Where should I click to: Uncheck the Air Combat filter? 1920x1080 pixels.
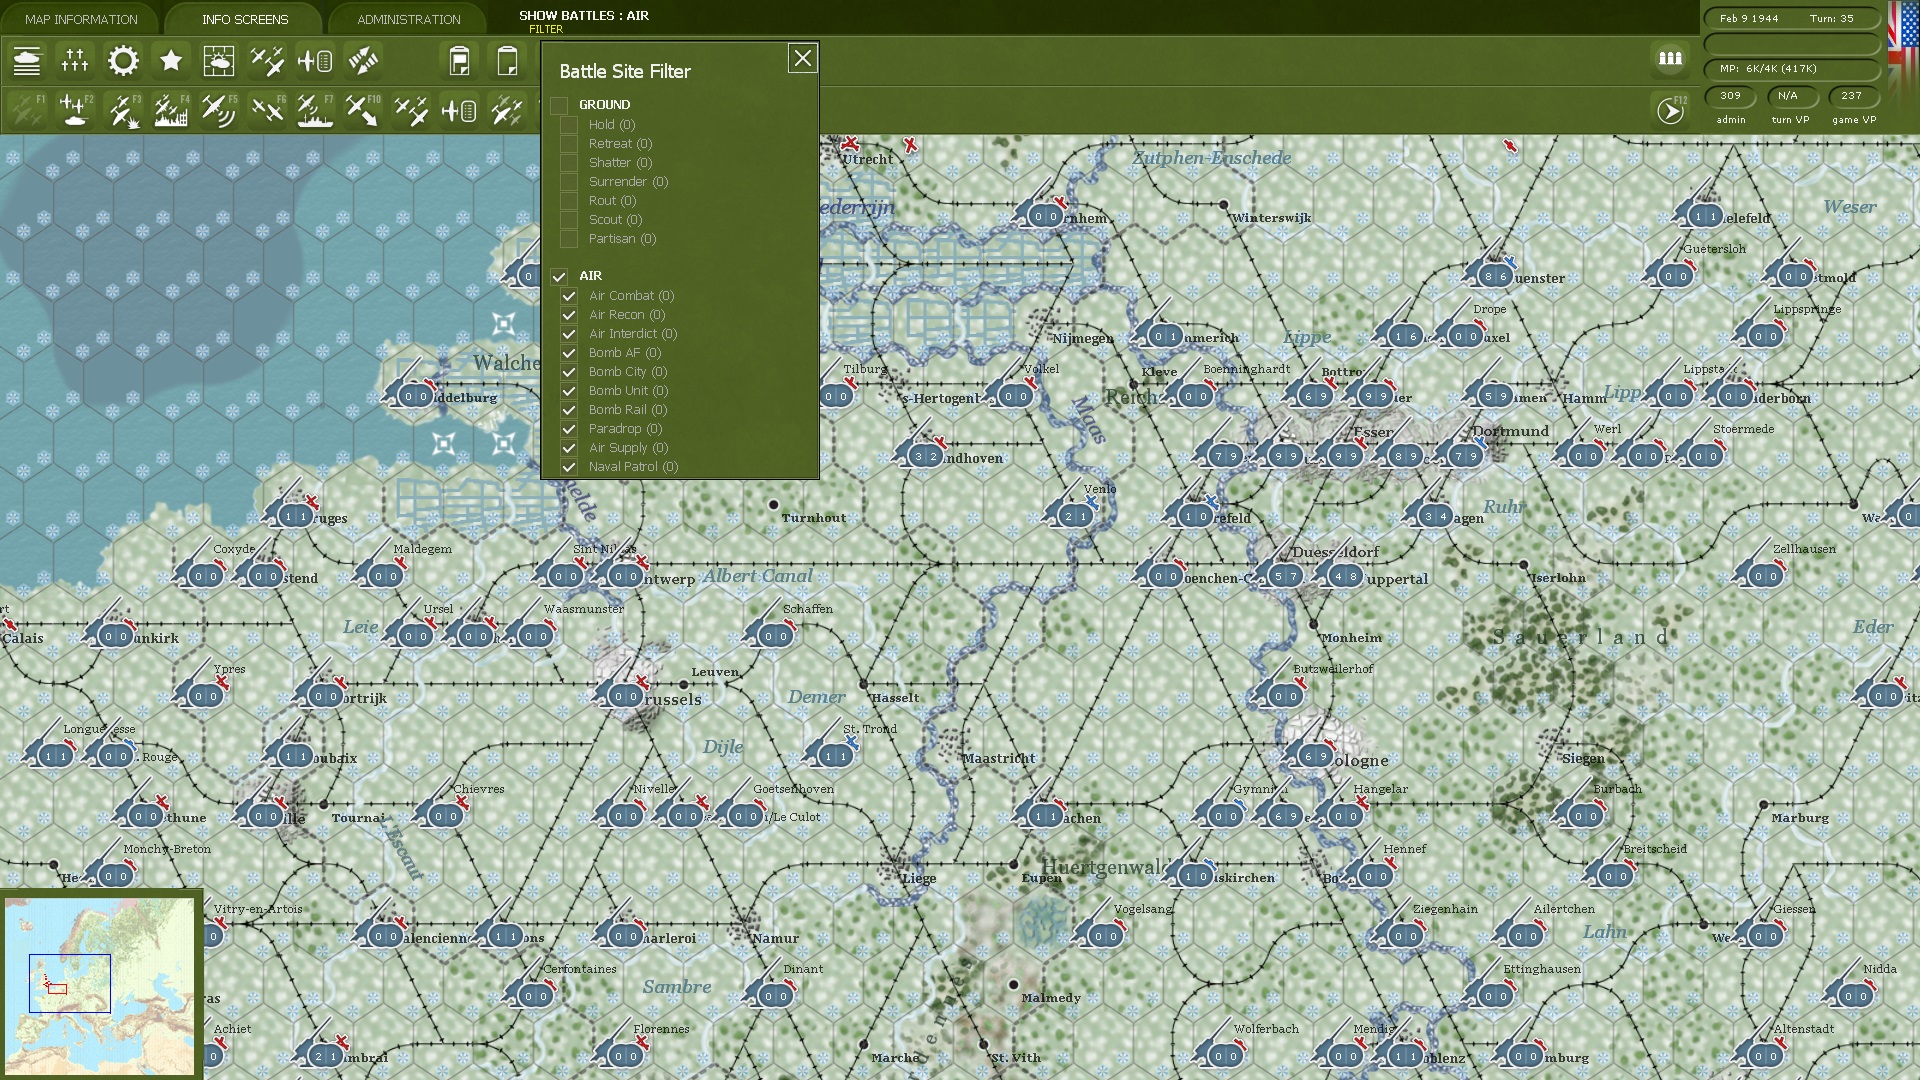point(569,296)
